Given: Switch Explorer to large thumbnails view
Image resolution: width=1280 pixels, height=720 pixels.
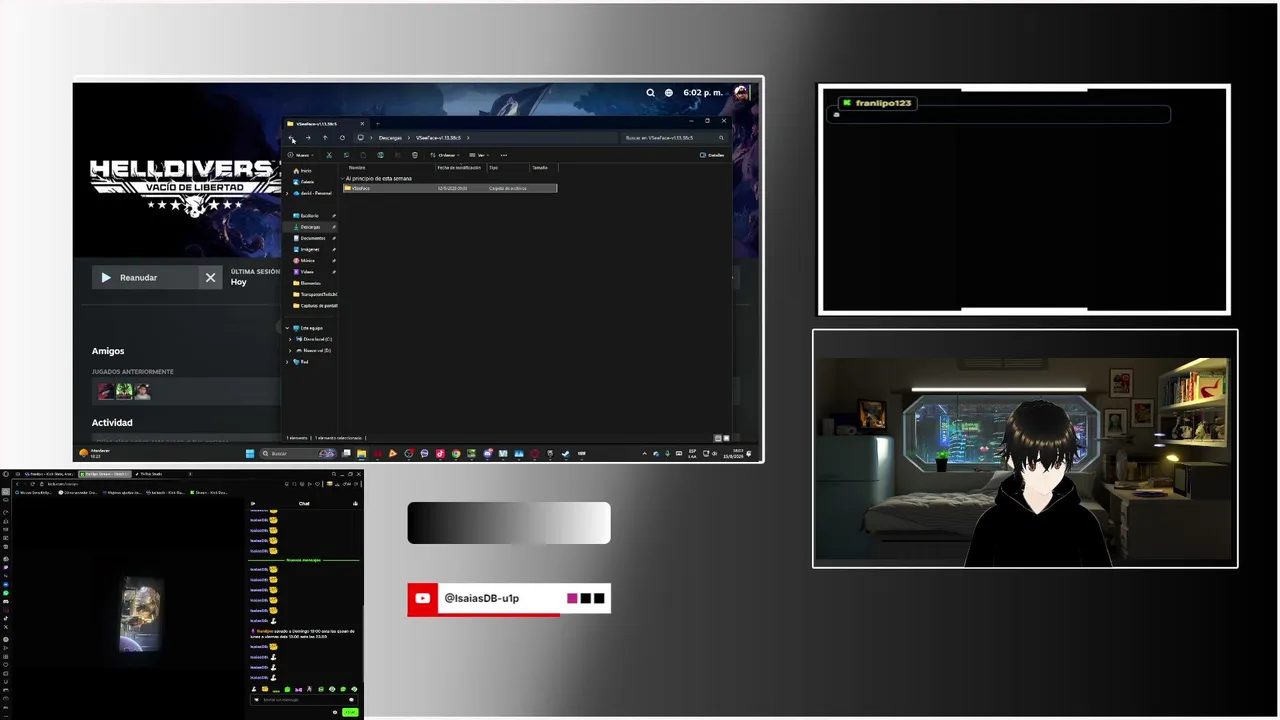Looking at the screenshot, I should 726,438.
